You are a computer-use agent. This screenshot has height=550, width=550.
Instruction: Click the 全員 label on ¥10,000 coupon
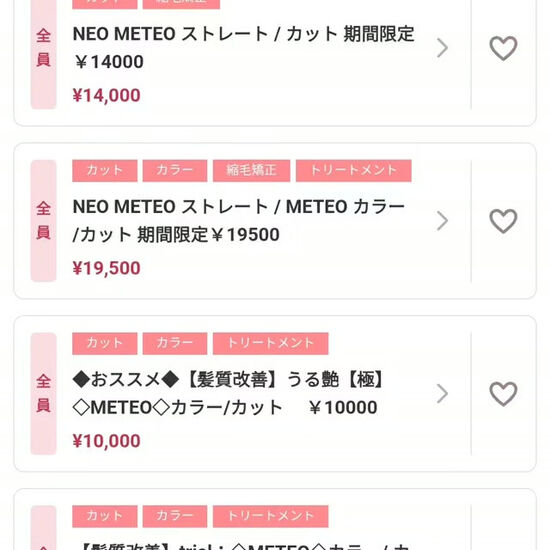point(43,394)
